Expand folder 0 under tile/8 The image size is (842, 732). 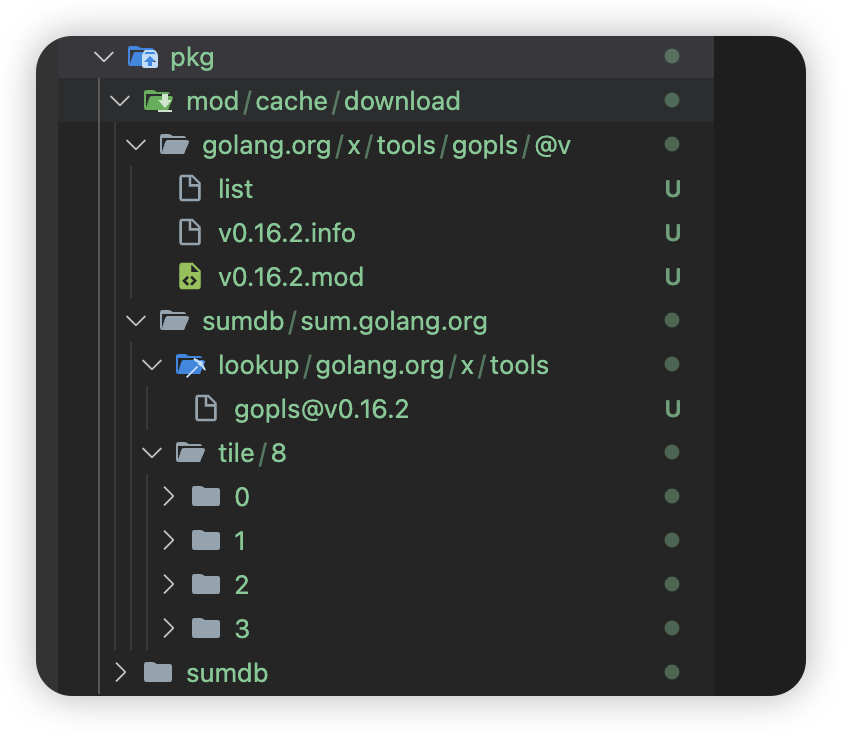click(168, 497)
